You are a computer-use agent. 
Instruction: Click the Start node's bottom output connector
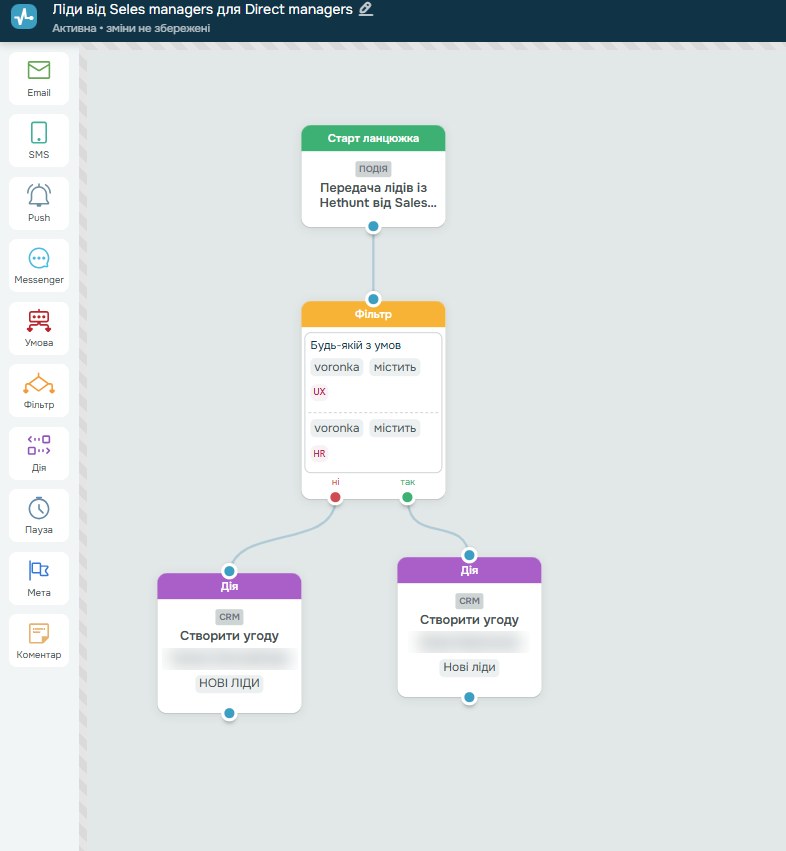pyautogui.click(x=373, y=226)
